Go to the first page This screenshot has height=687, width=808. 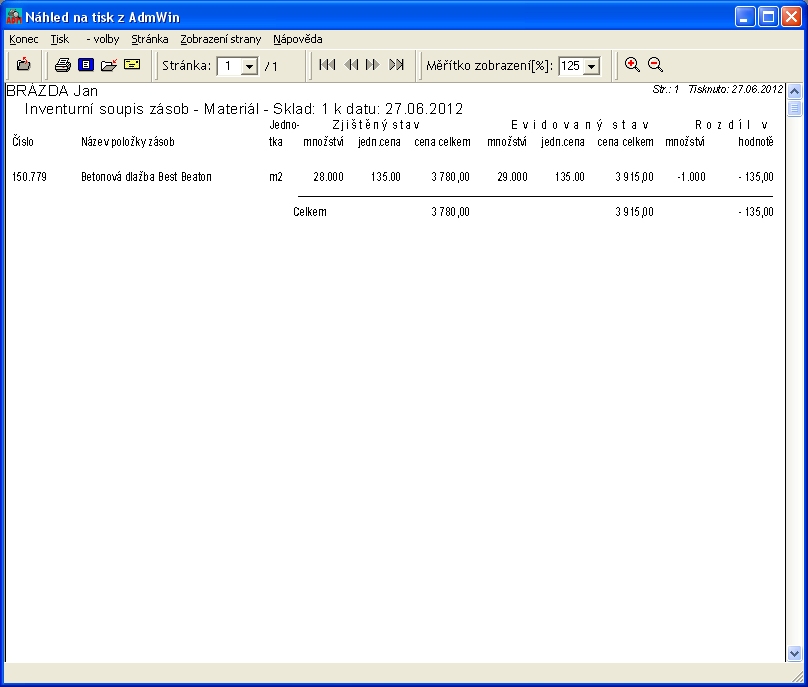click(327, 65)
